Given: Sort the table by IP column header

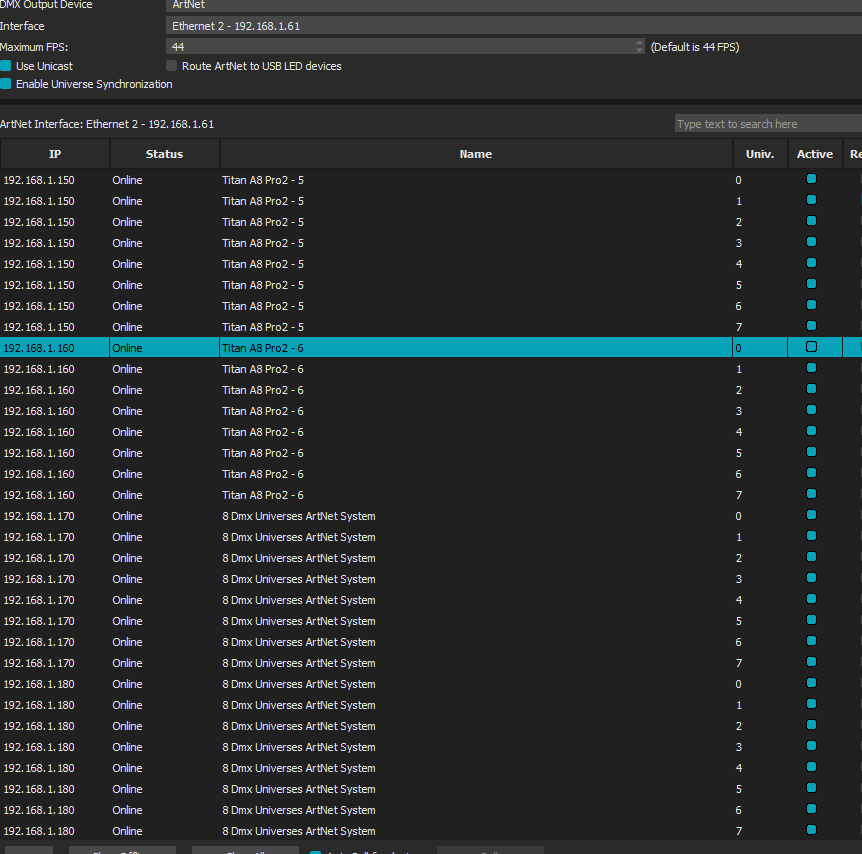Looking at the screenshot, I should [55, 154].
